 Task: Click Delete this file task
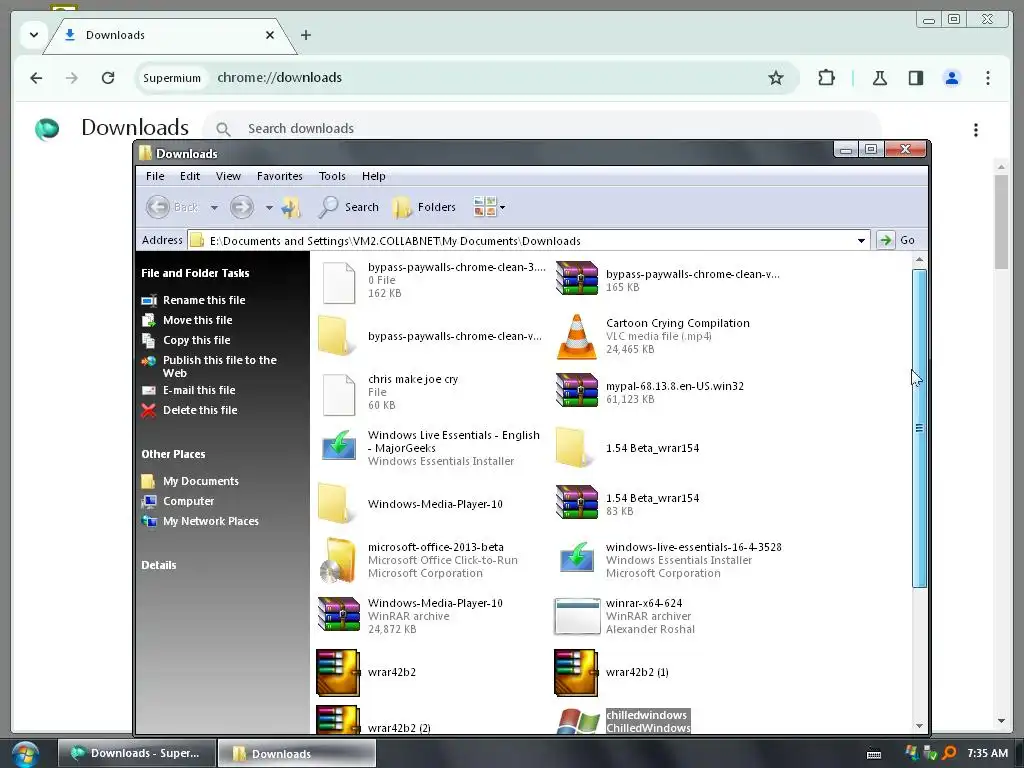[200, 410]
